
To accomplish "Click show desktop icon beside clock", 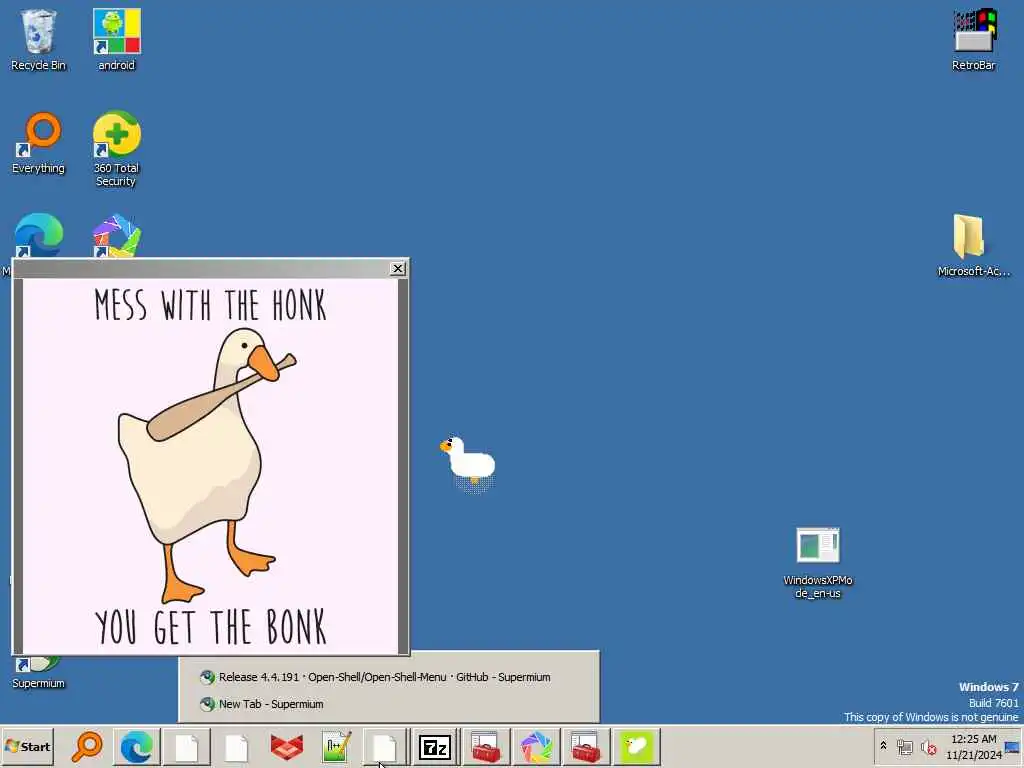I will pyautogui.click(x=1013, y=747).
